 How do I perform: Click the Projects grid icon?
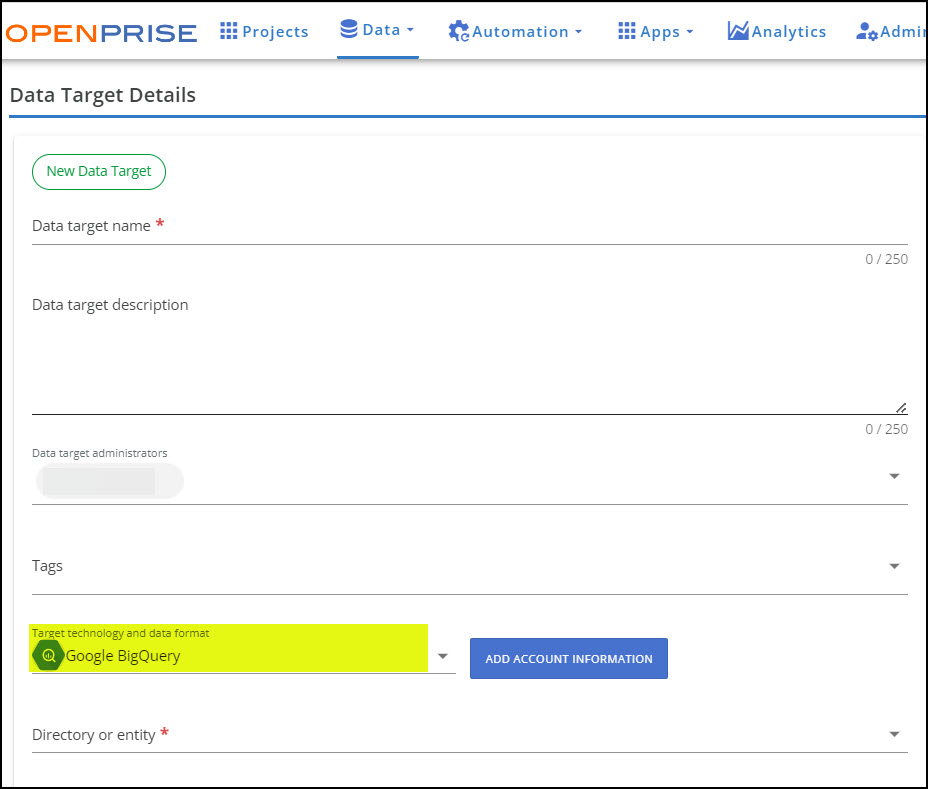tap(229, 31)
